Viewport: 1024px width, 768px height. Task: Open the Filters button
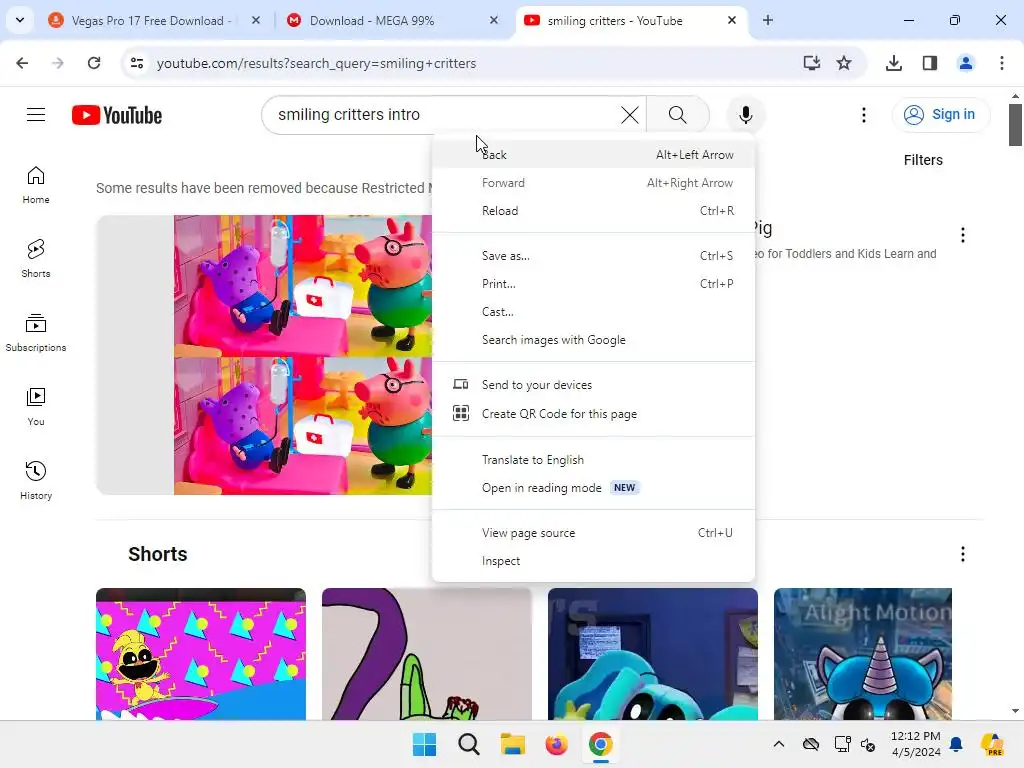(x=923, y=160)
